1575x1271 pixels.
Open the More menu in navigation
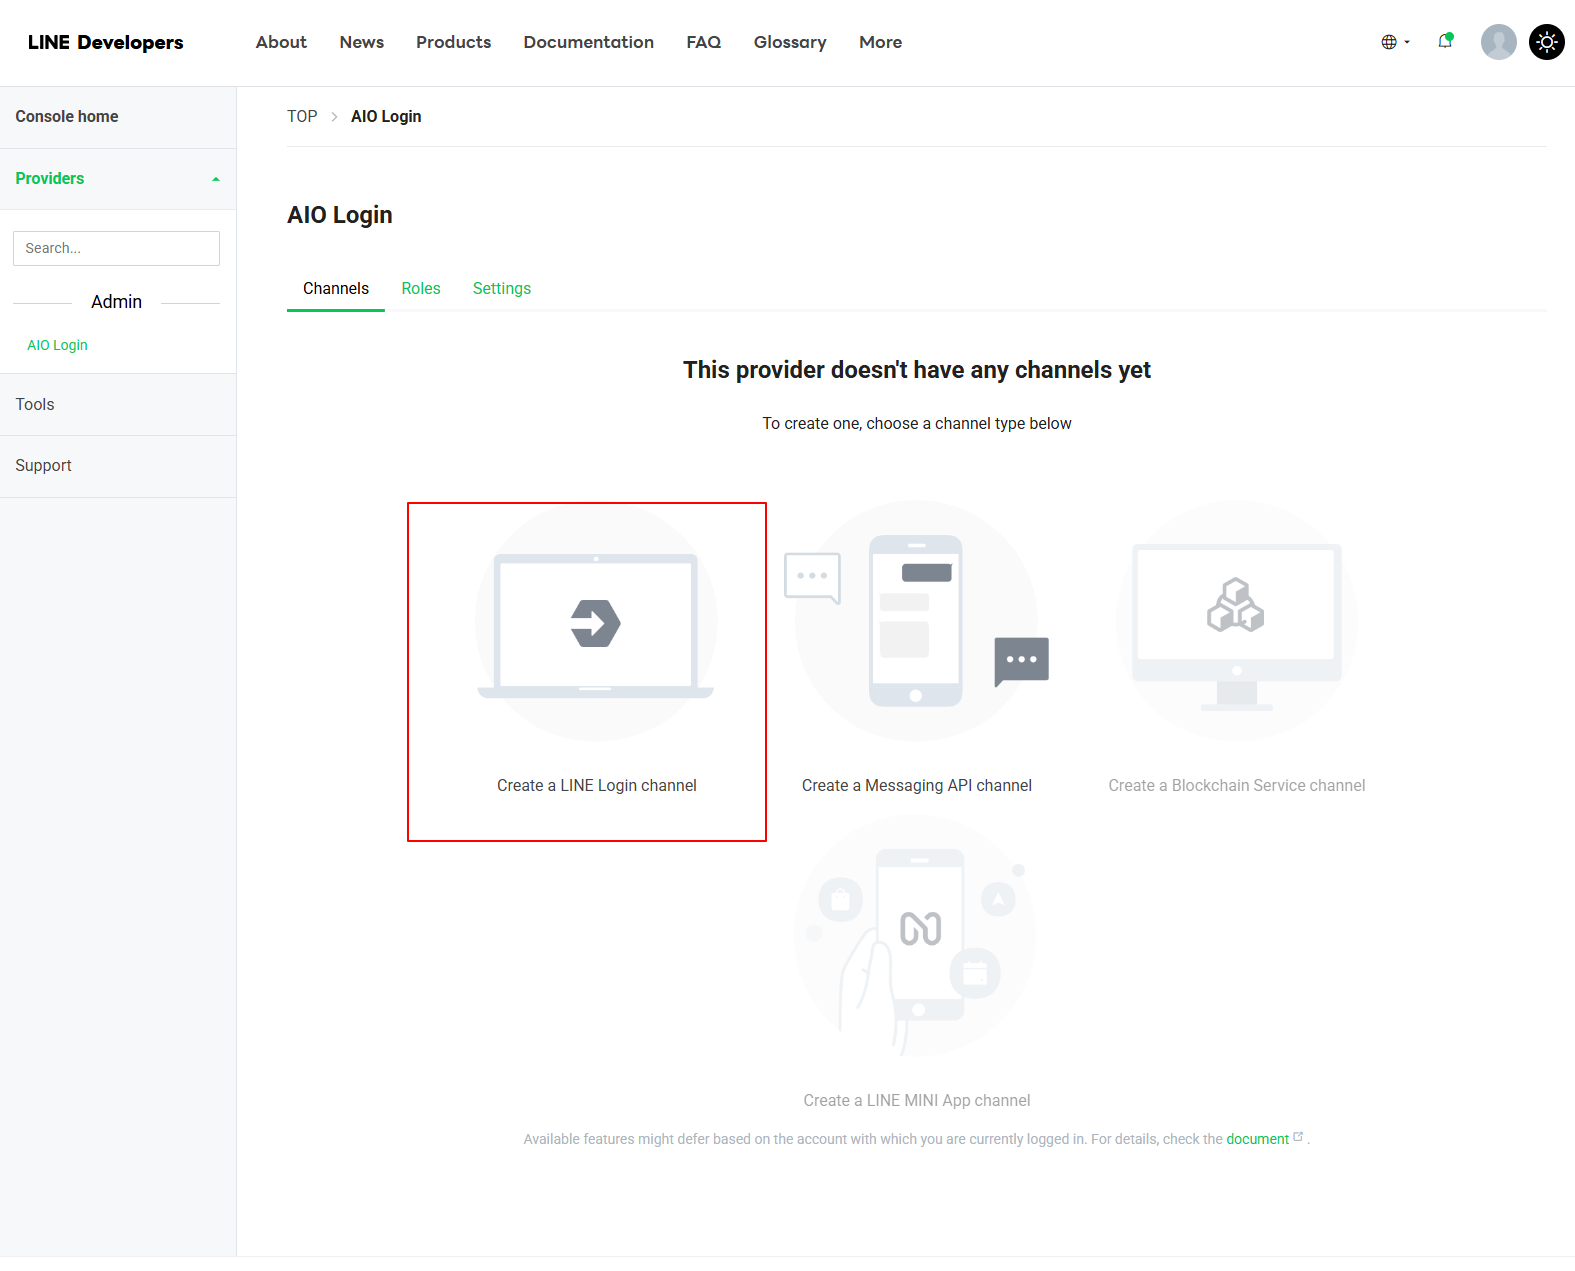coord(880,42)
